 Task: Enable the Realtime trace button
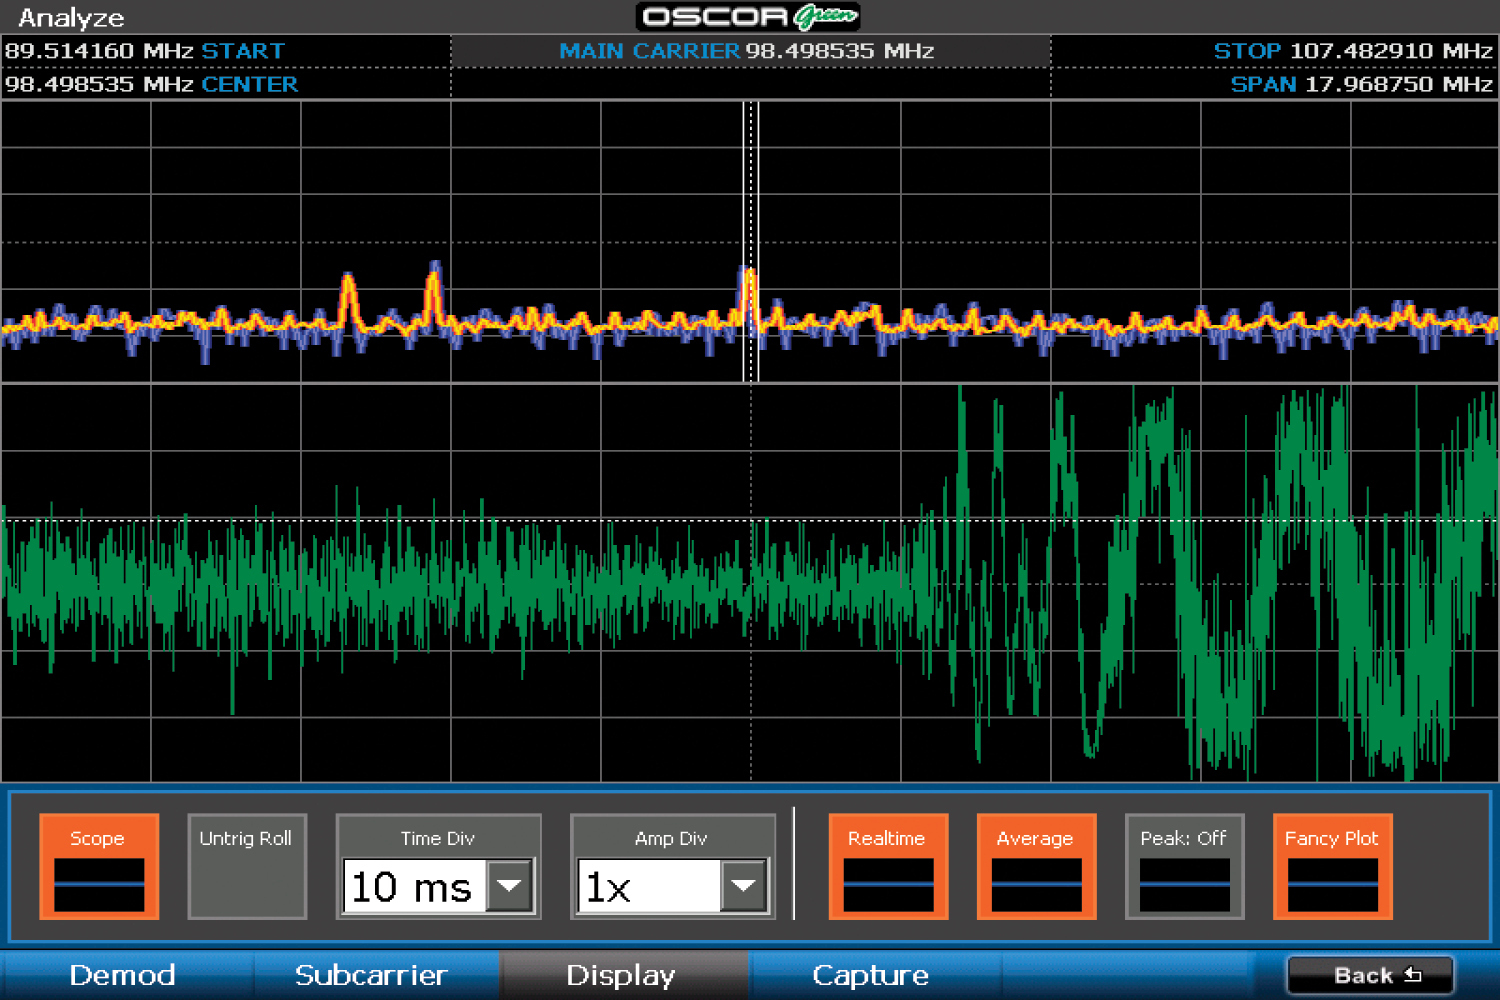pos(887,866)
